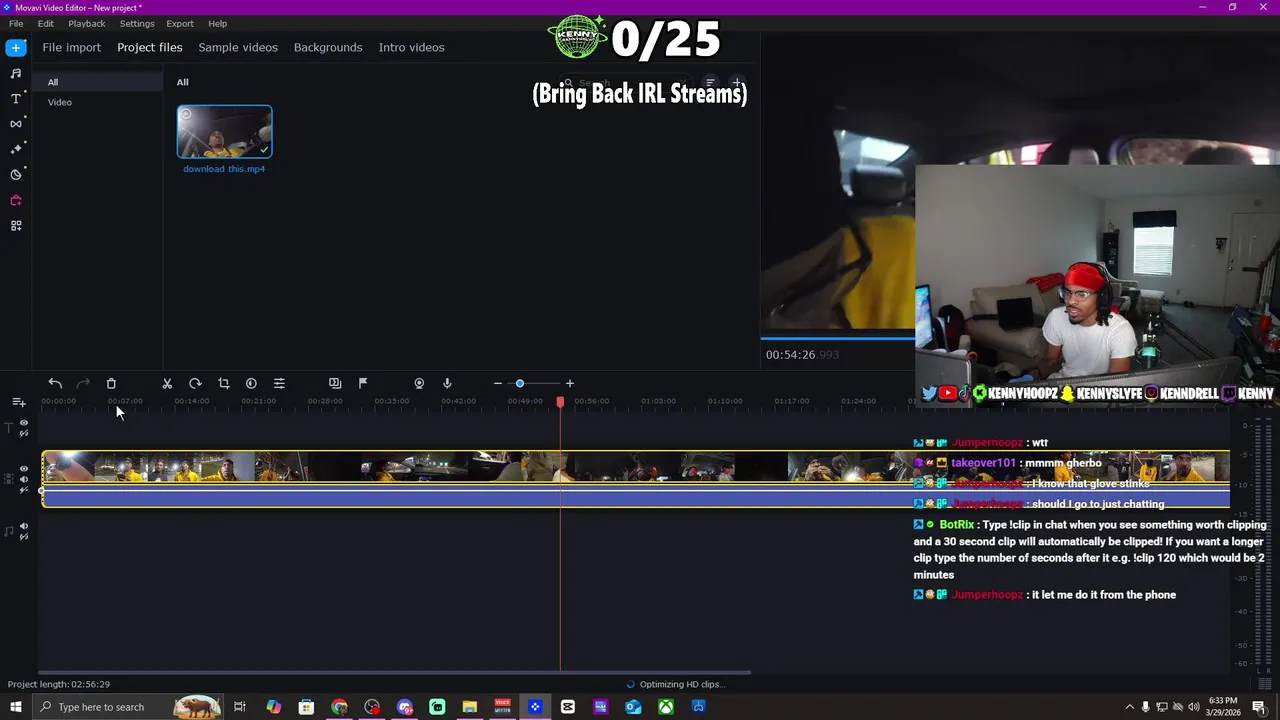1280x720 pixels.
Task: Click the Optimizing HD clips status
Action: [675, 684]
